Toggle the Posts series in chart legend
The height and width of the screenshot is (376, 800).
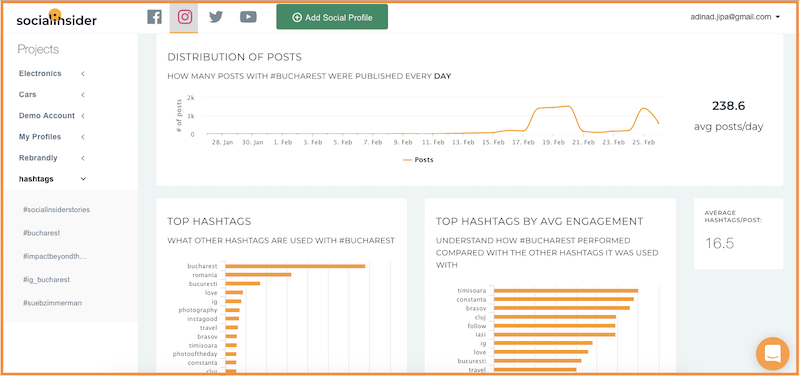coord(418,160)
